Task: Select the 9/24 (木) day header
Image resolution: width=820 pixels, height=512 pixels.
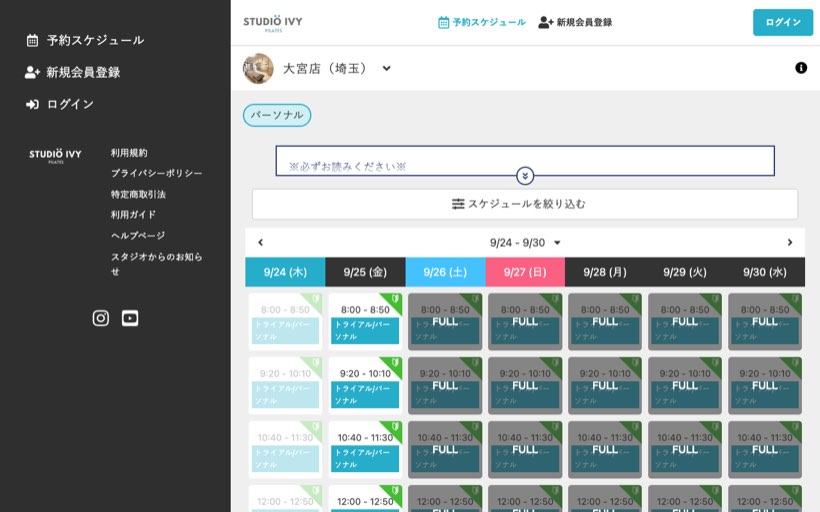Action: coord(285,272)
